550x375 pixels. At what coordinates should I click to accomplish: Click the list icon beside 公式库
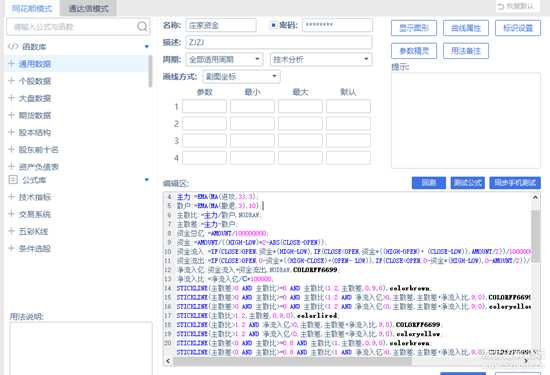click(x=13, y=180)
